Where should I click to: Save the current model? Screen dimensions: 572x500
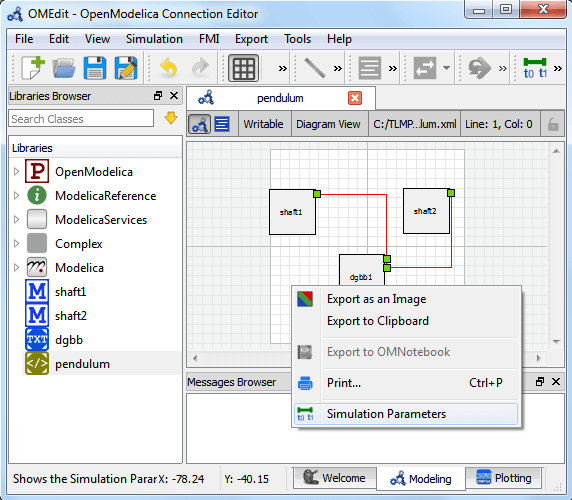(x=95, y=68)
